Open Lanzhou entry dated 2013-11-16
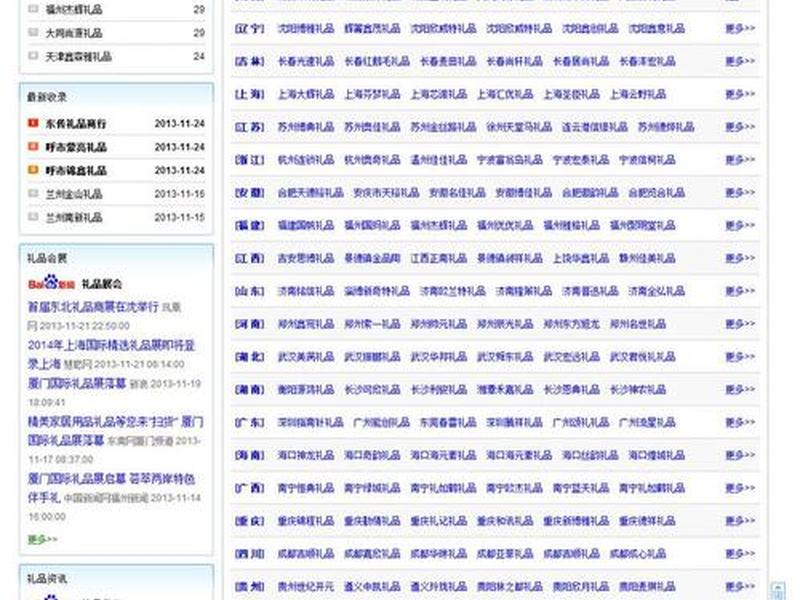 coord(74,194)
